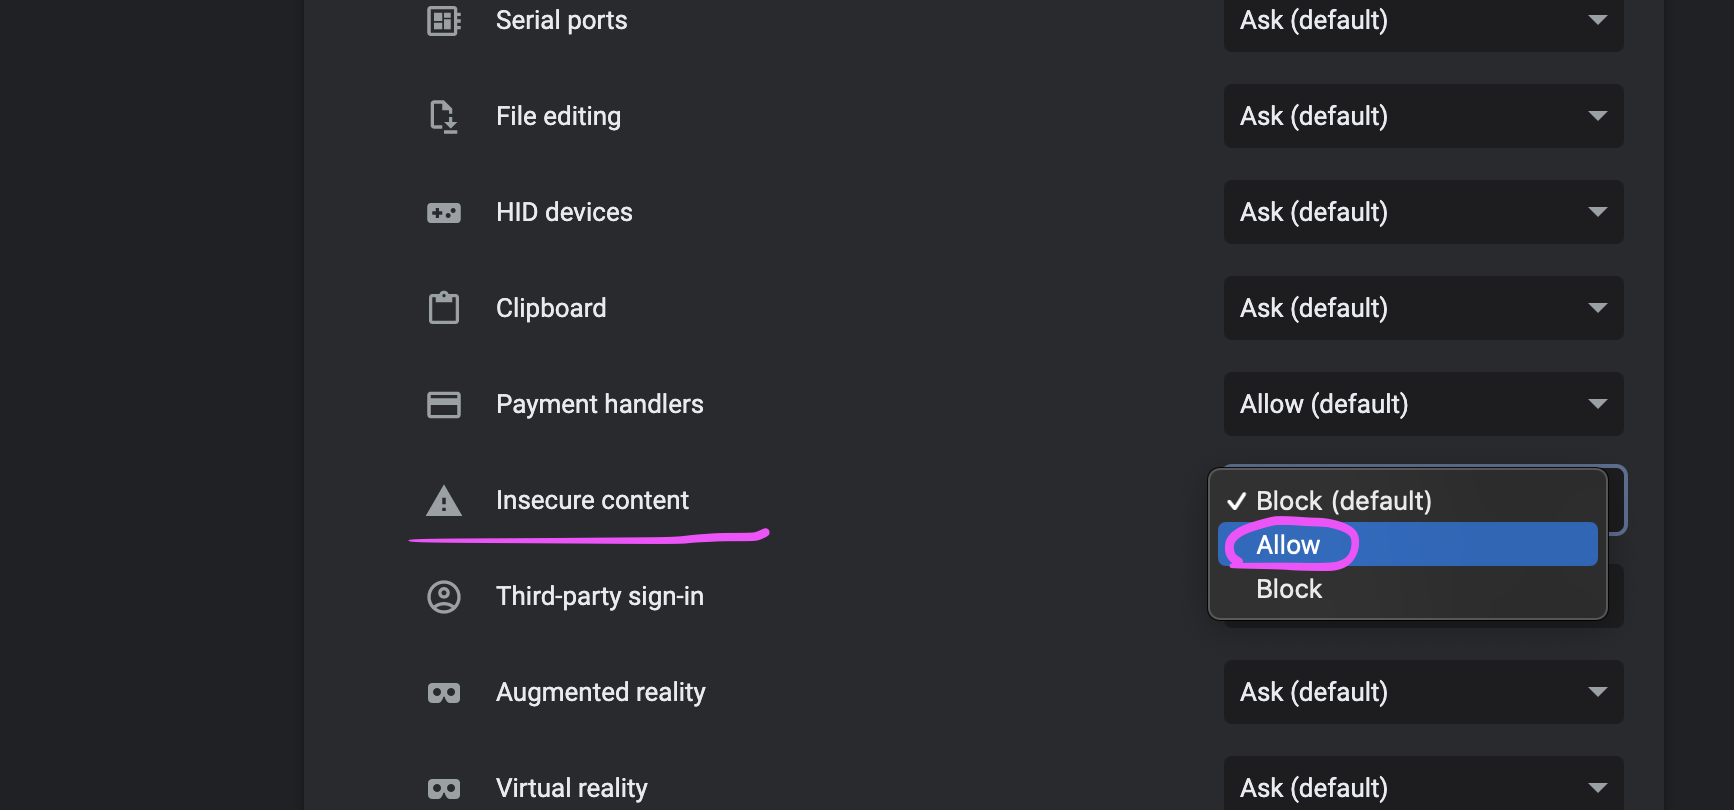Screen dimensions: 1734x810
Task: Click the Insecure content warning triangle icon
Action: coord(443,501)
